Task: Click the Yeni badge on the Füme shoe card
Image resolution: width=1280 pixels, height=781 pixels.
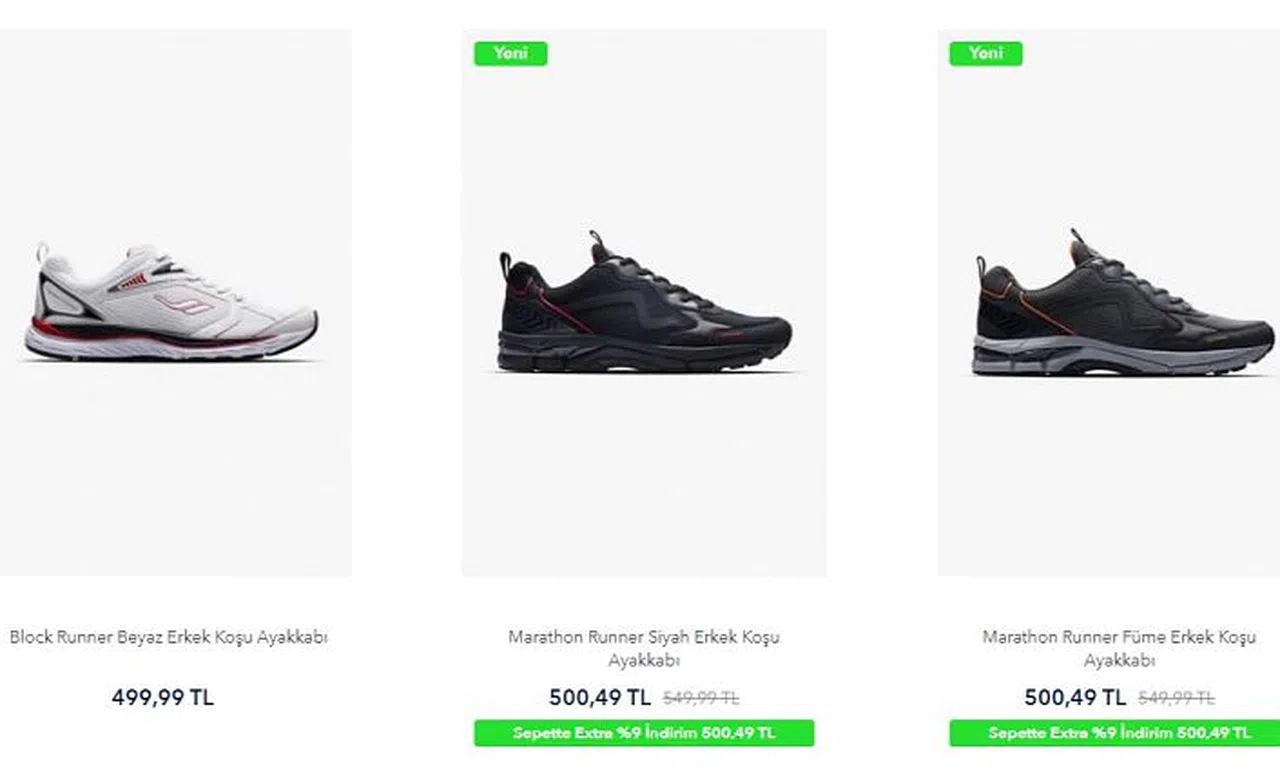Action: [985, 53]
